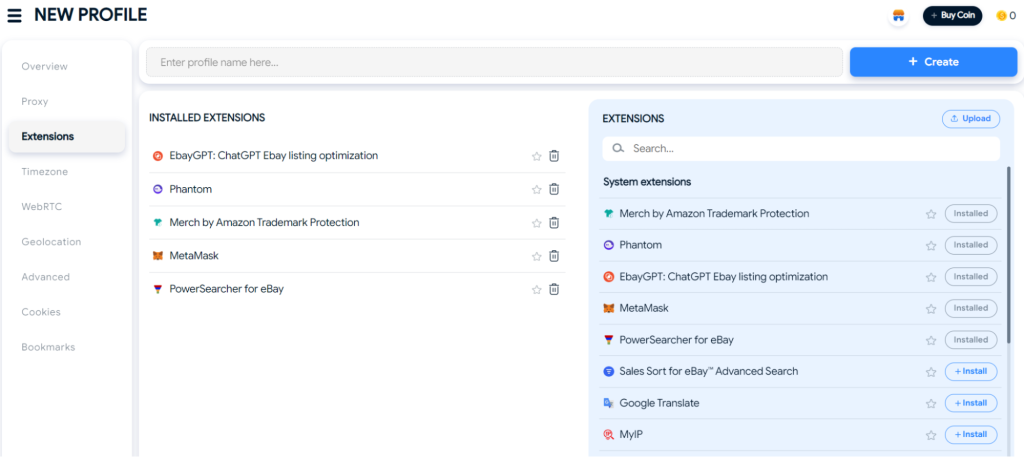Focus the extensions search field
The height and width of the screenshot is (457, 1024).
[x=801, y=148]
